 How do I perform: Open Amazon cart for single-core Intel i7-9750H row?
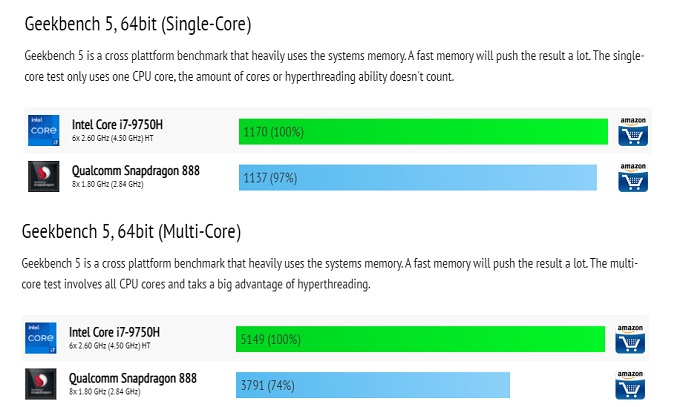(632, 131)
